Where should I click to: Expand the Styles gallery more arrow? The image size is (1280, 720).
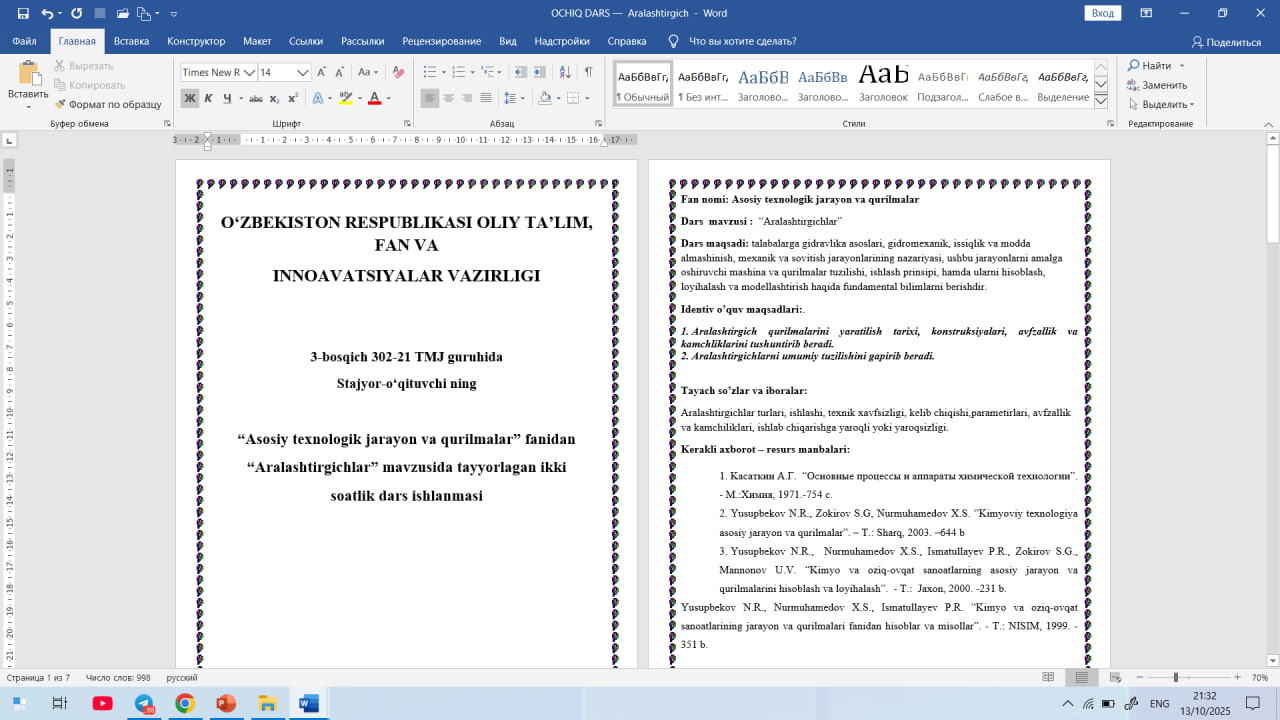1101,101
